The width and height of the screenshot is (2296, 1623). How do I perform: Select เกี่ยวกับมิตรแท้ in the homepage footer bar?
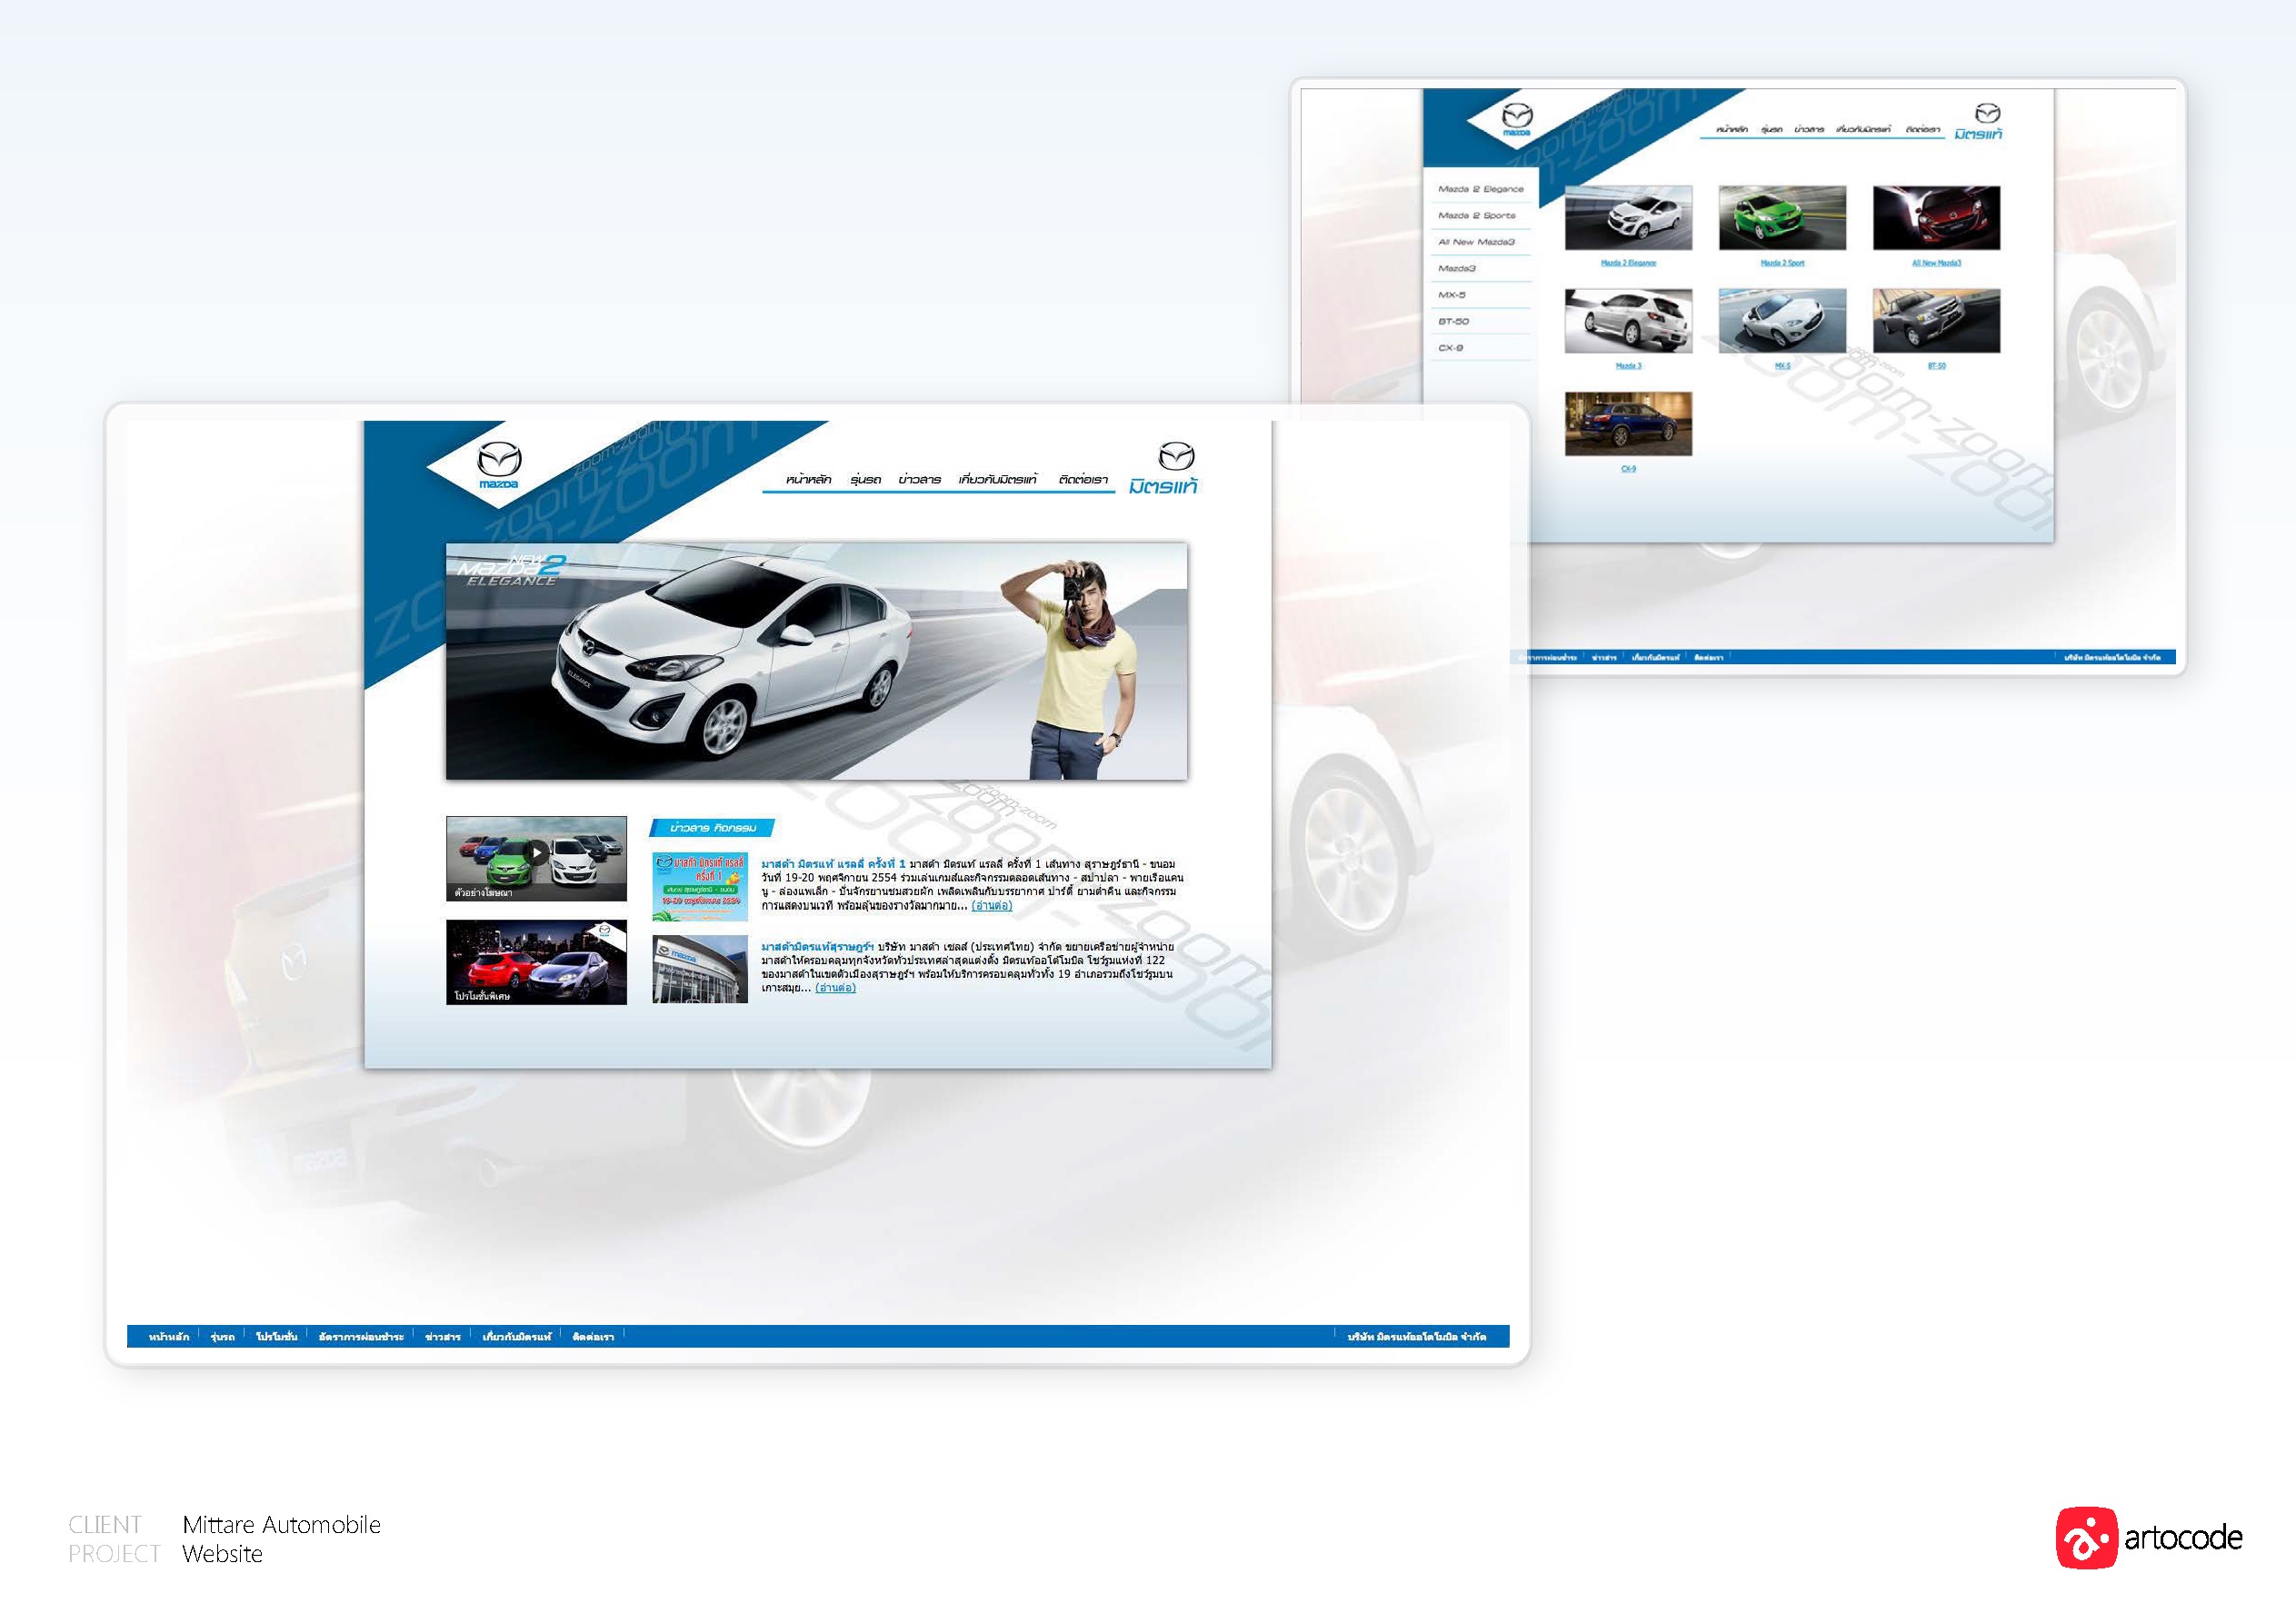[x=516, y=1337]
